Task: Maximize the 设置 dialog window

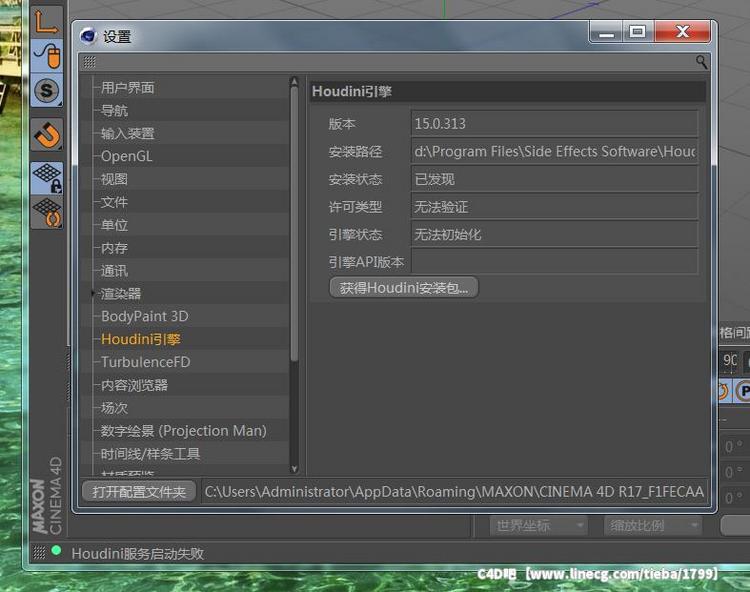Action: [x=638, y=33]
